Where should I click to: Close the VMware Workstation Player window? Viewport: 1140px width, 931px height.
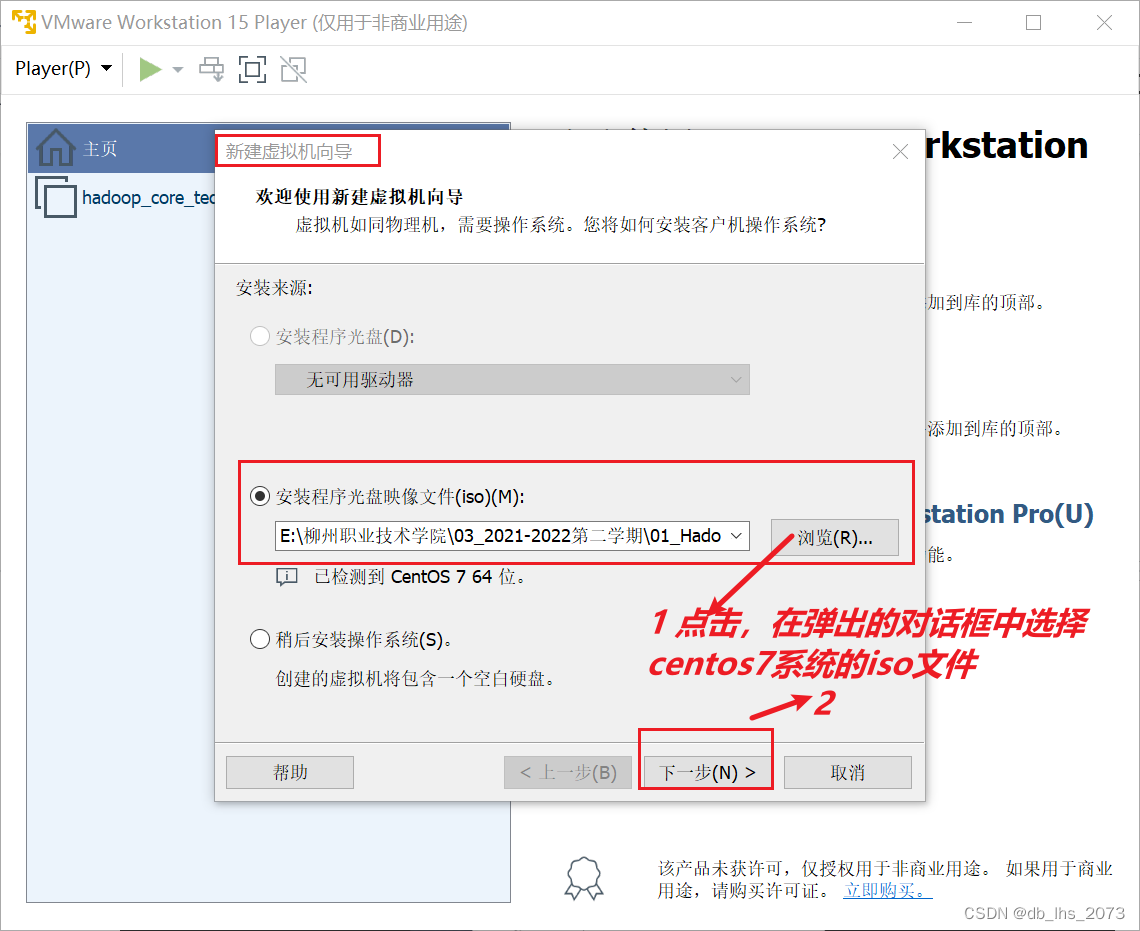[1104, 23]
